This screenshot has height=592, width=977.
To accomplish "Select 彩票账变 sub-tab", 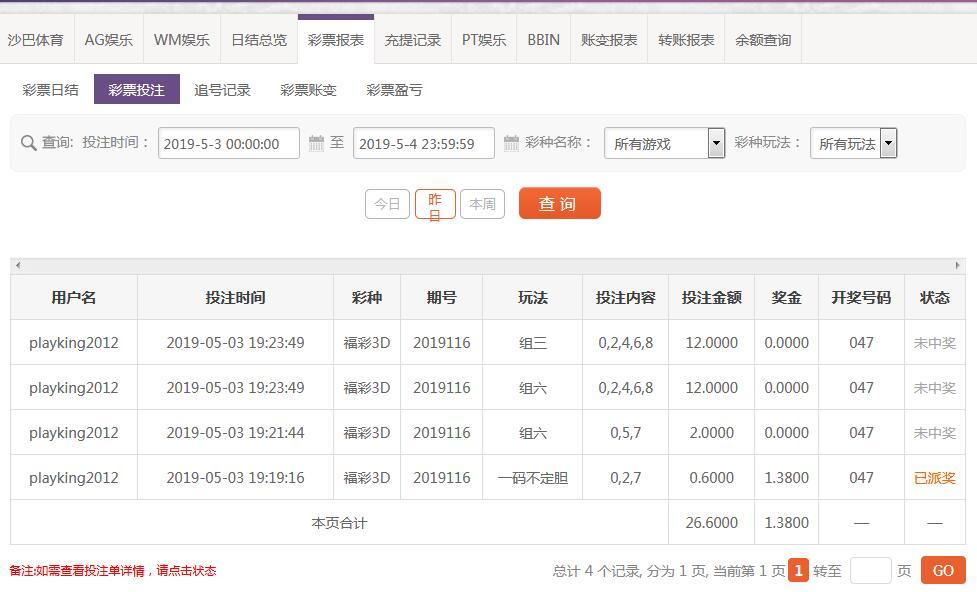I will click(x=308, y=90).
